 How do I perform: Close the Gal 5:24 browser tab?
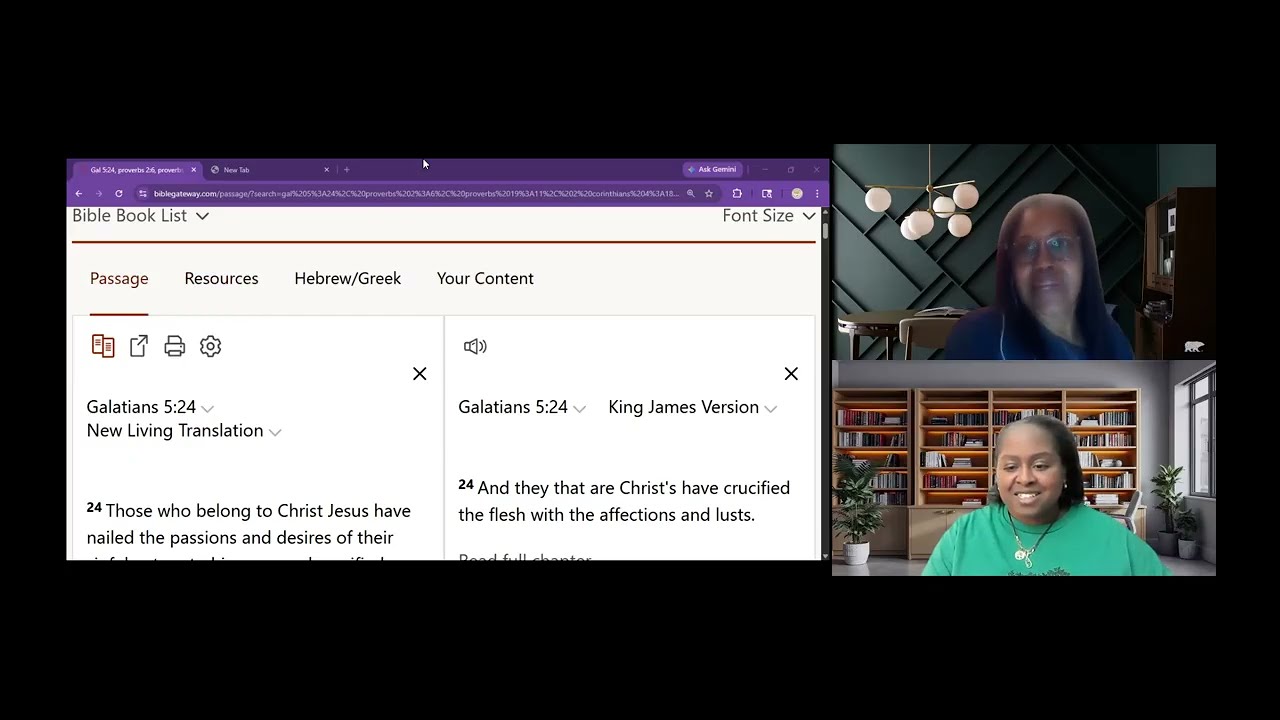pyautogui.click(x=194, y=170)
